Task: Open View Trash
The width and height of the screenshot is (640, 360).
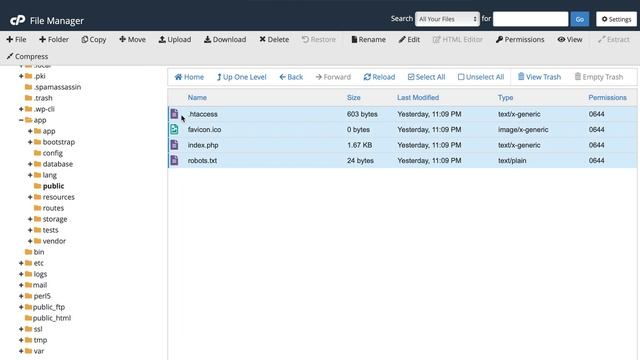Action: [x=539, y=77]
